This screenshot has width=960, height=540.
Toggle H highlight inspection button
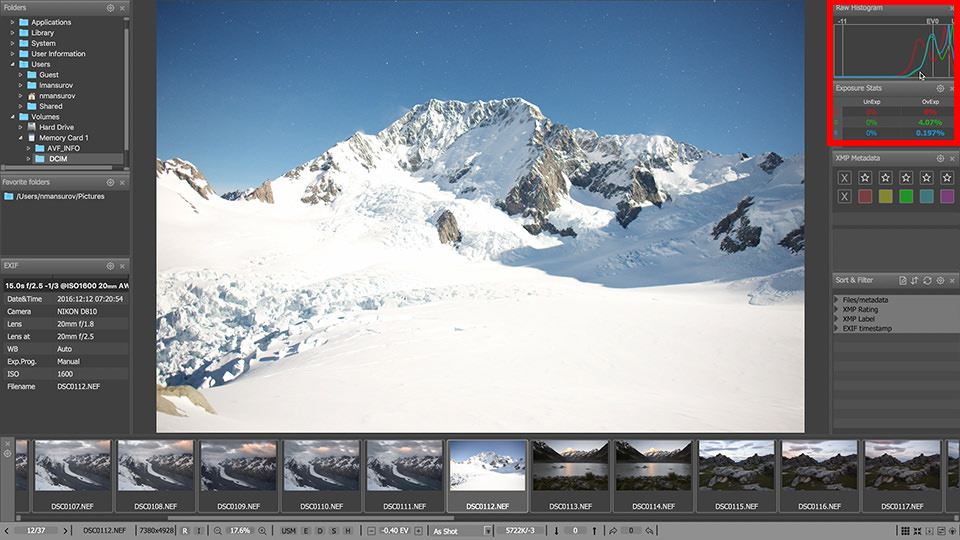(x=348, y=531)
